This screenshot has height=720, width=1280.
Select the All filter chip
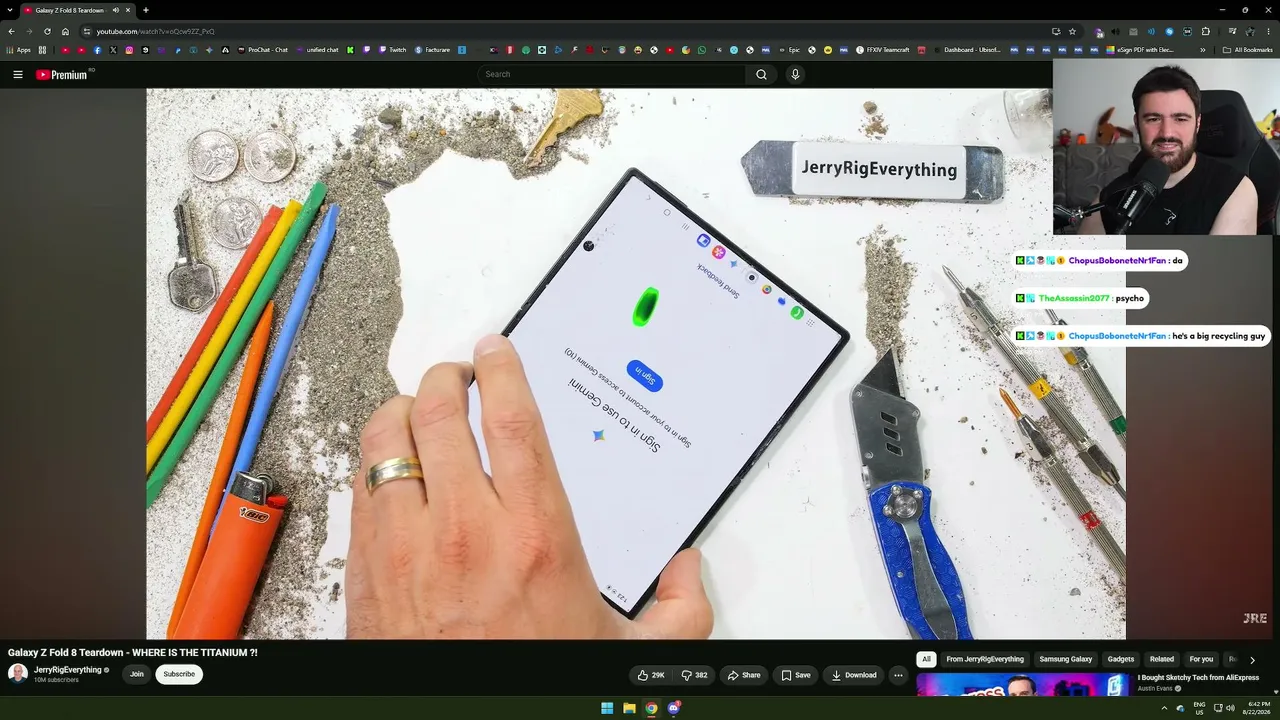pyautogui.click(x=926, y=659)
